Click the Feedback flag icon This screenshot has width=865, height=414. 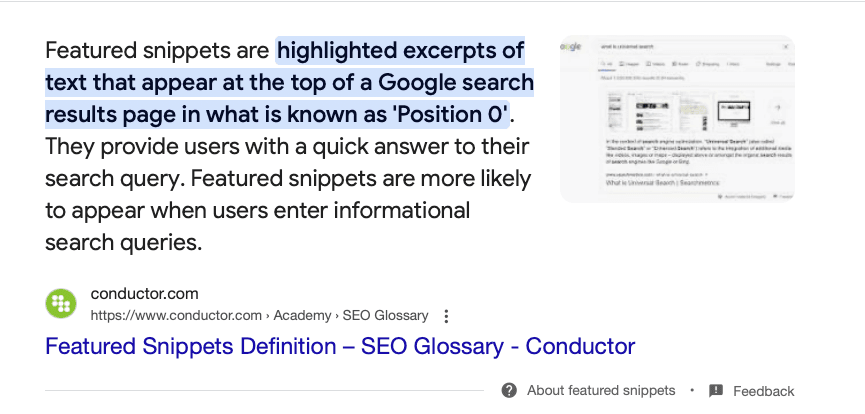pos(716,390)
